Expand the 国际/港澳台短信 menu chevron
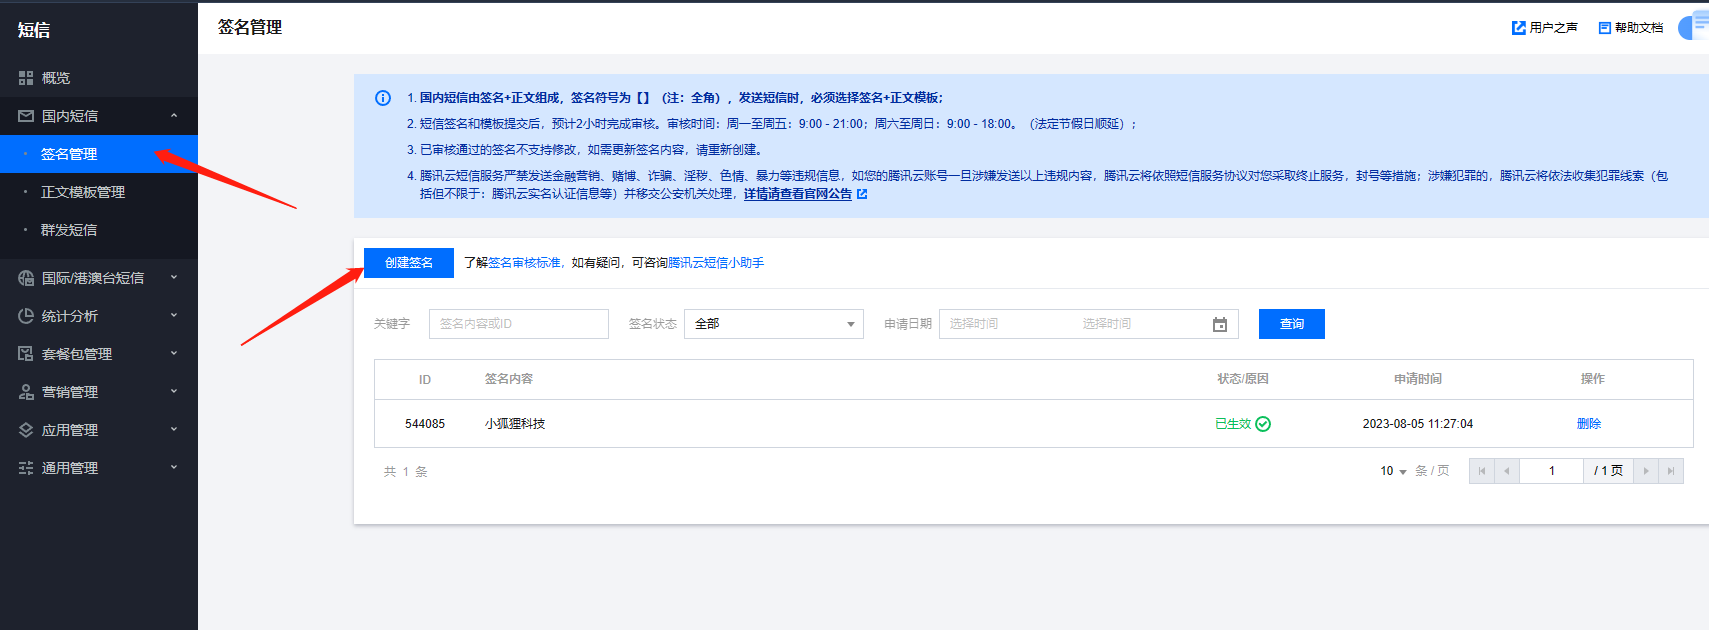This screenshot has width=1709, height=630. tap(174, 278)
